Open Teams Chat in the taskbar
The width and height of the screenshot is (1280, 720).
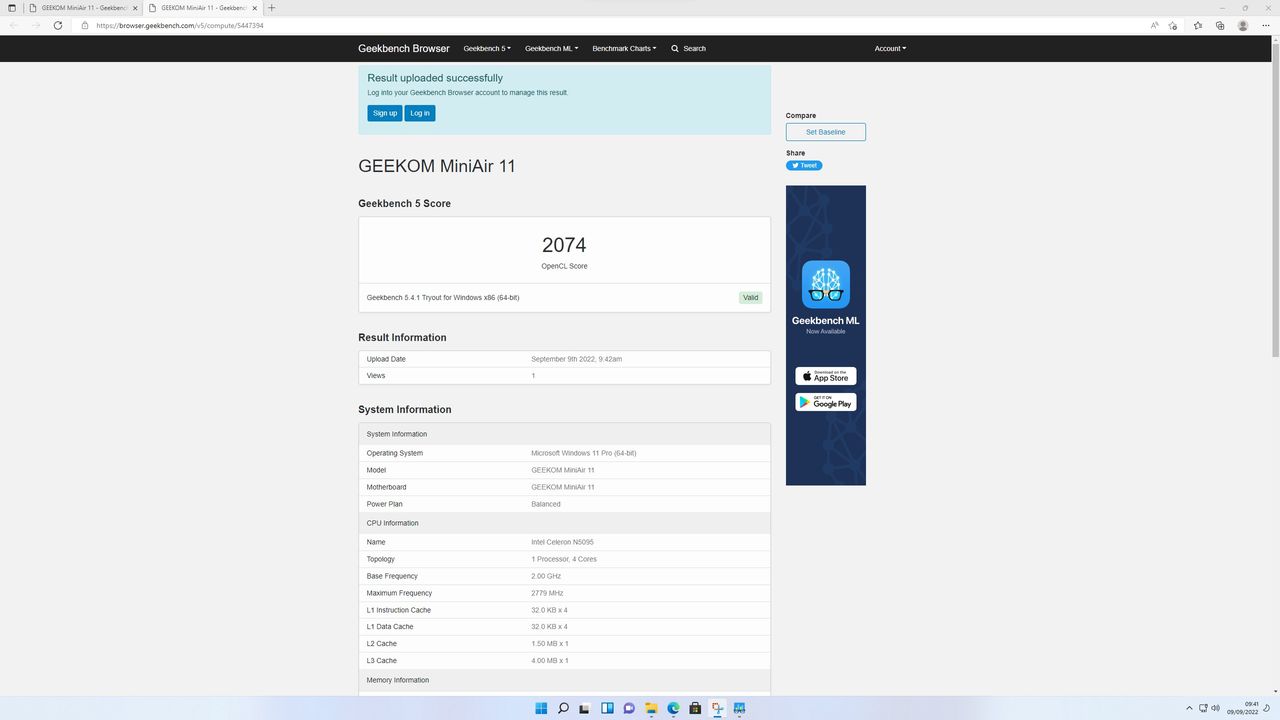point(629,708)
